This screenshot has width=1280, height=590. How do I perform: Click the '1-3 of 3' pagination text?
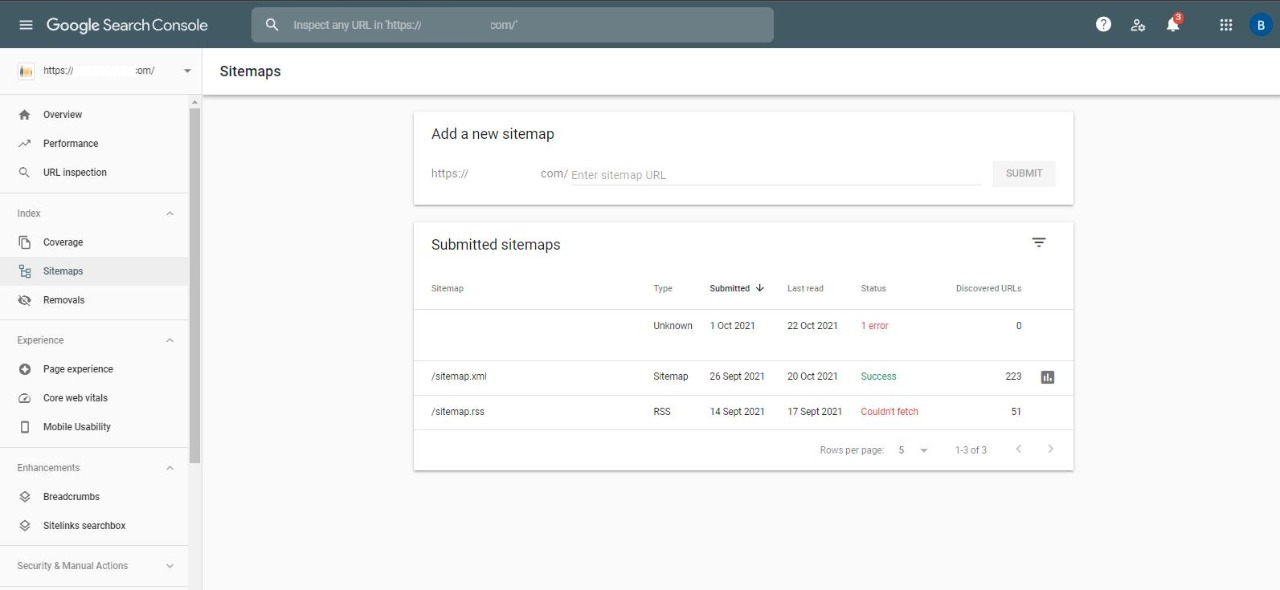click(971, 450)
